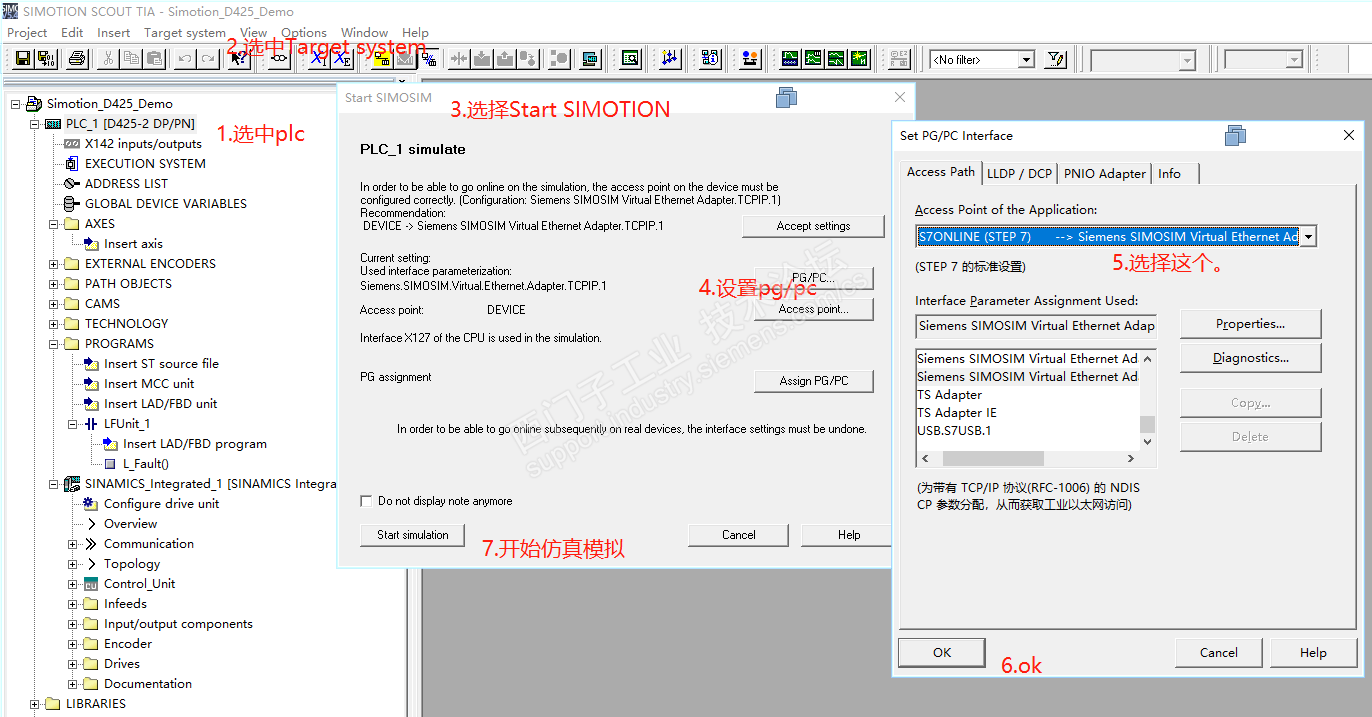Click Cancel in Start SIMOSIM dialog
The height and width of the screenshot is (717, 1372).
739,535
